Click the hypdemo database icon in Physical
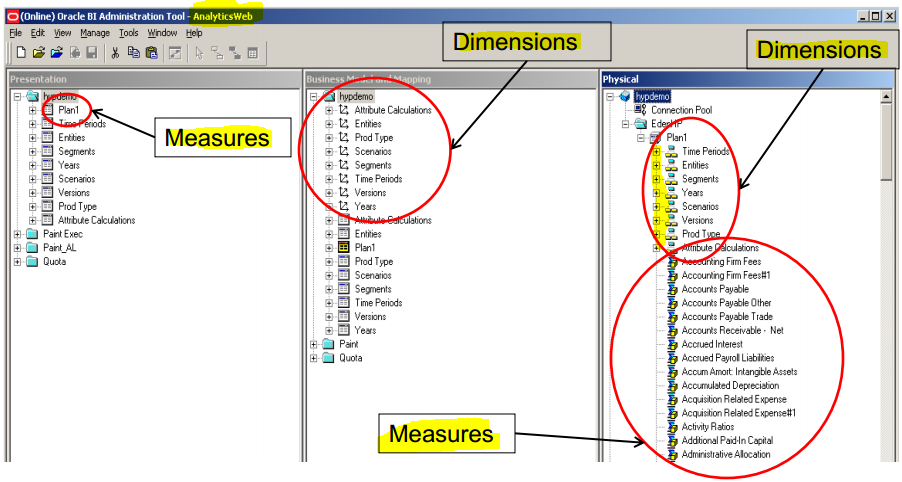 625,97
